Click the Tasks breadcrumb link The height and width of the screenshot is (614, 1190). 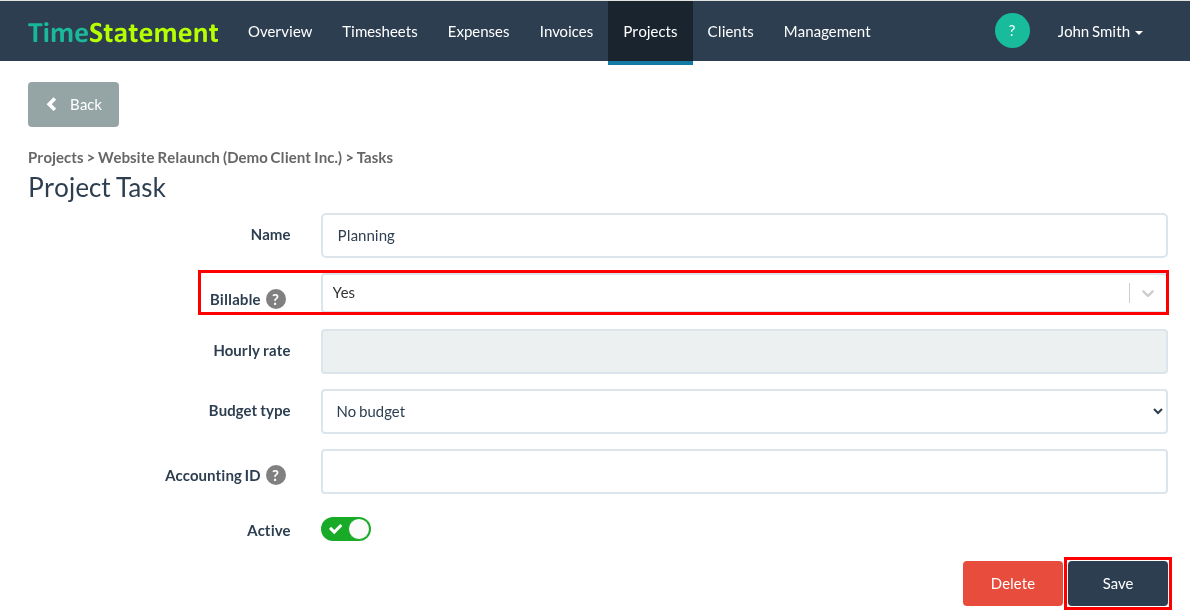(375, 158)
